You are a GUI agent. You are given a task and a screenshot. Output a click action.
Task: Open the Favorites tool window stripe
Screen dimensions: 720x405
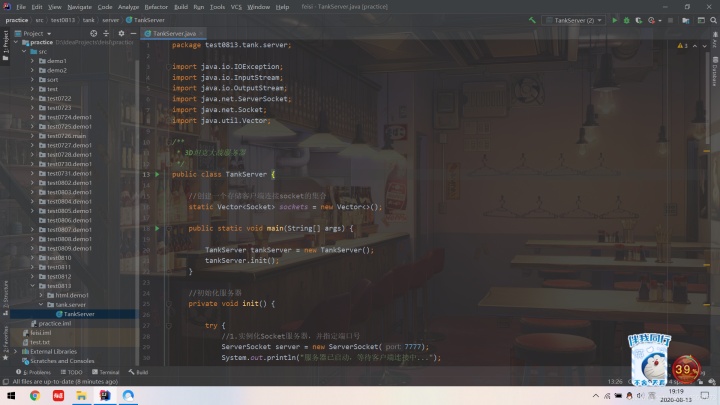pyautogui.click(x=6, y=343)
